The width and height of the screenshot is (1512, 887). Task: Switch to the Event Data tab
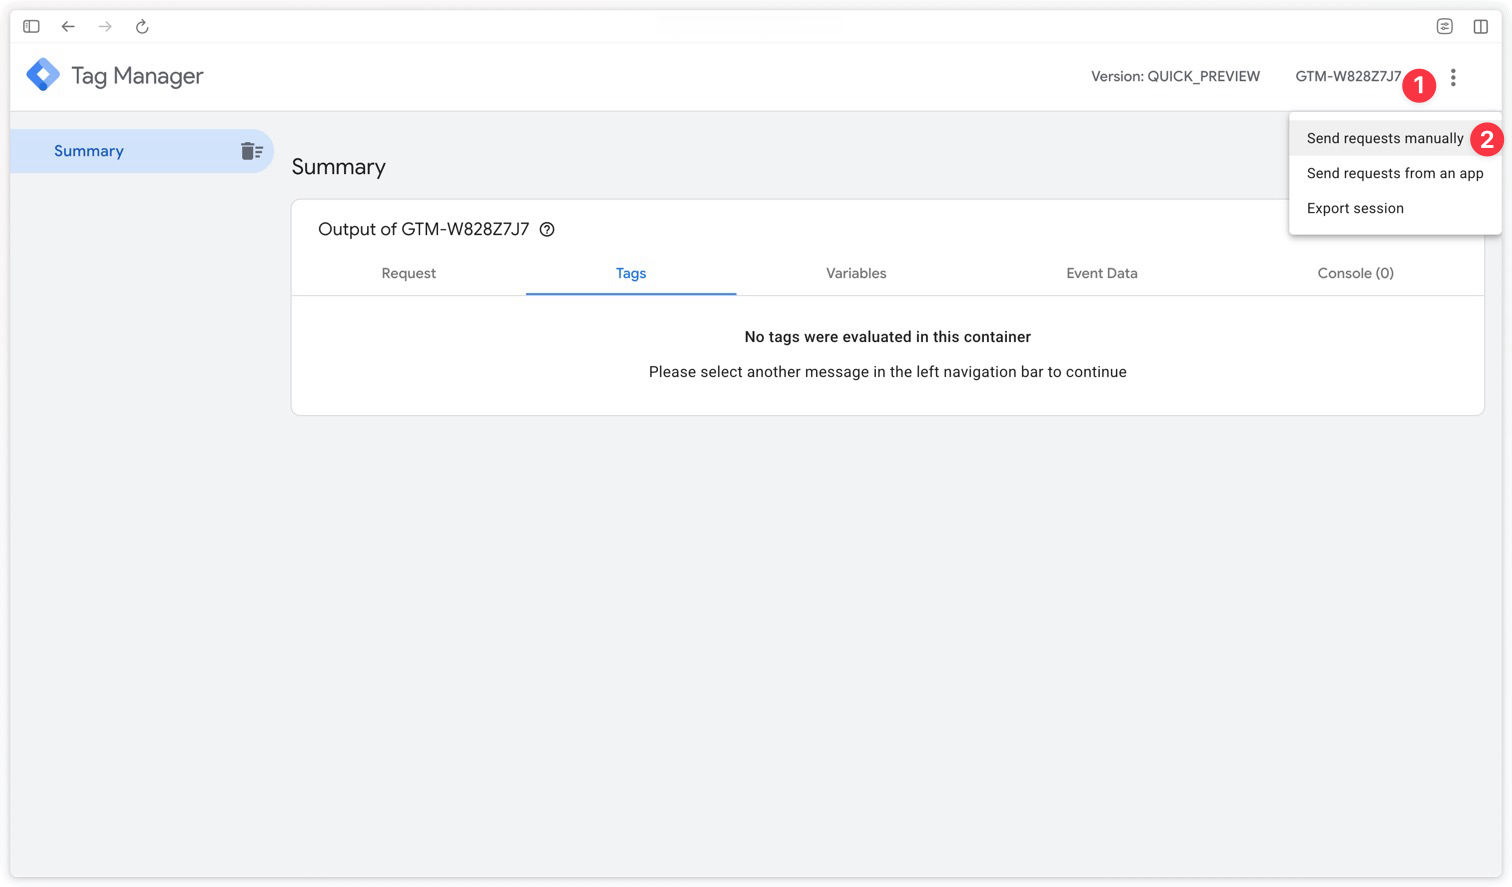pos(1102,273)
